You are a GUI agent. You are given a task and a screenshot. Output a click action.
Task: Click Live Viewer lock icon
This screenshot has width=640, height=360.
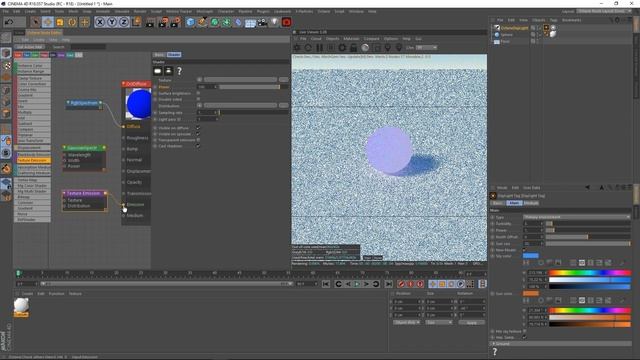pos(353,47)
